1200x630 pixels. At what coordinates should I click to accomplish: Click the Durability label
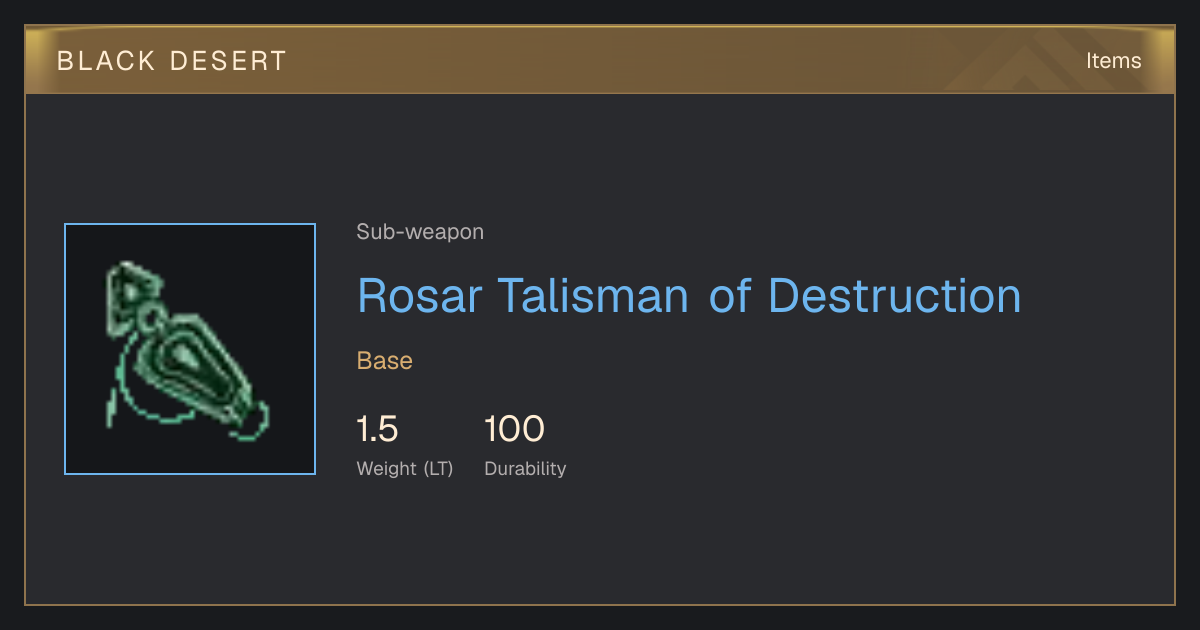525,469
